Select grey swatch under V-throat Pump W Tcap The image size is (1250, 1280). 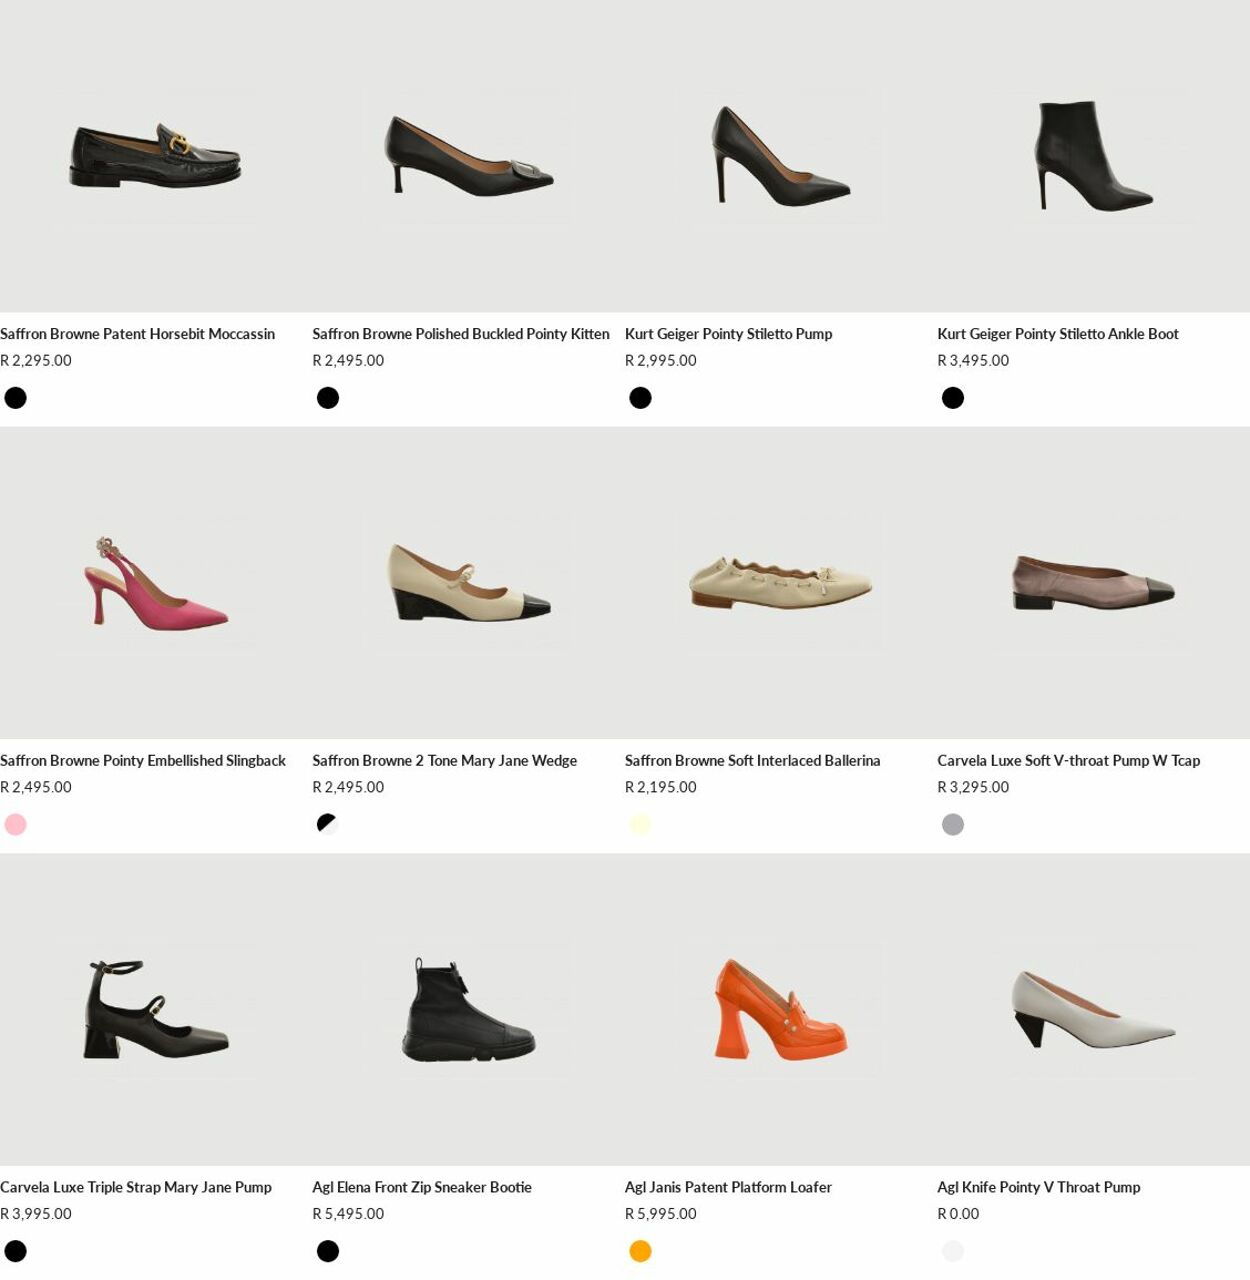pos(953,825)
